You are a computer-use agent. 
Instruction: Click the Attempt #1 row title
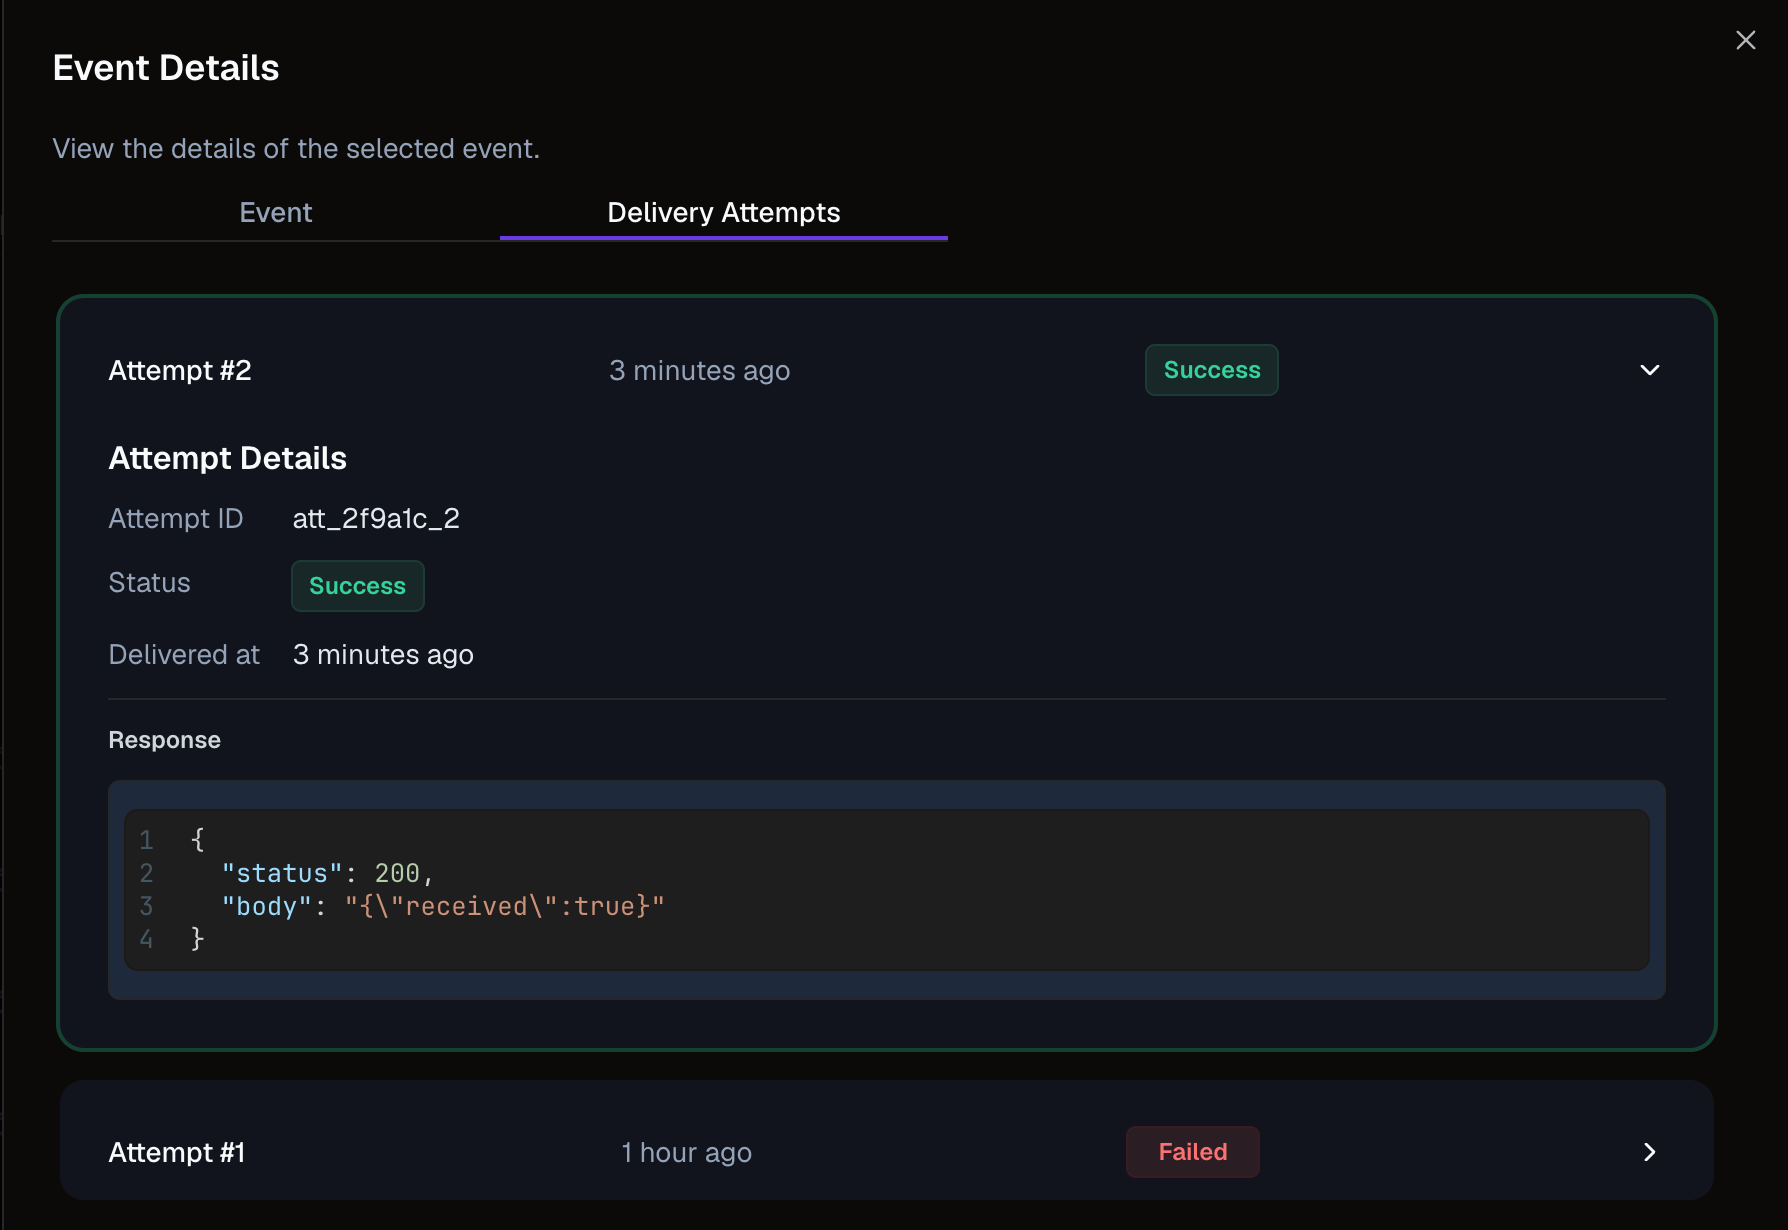point(177,1152)
